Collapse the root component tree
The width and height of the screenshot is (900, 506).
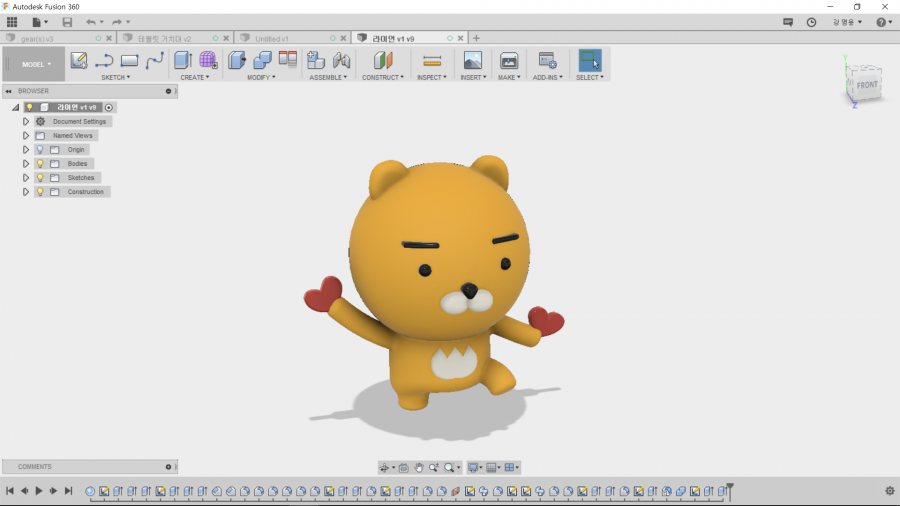[15, 107]
